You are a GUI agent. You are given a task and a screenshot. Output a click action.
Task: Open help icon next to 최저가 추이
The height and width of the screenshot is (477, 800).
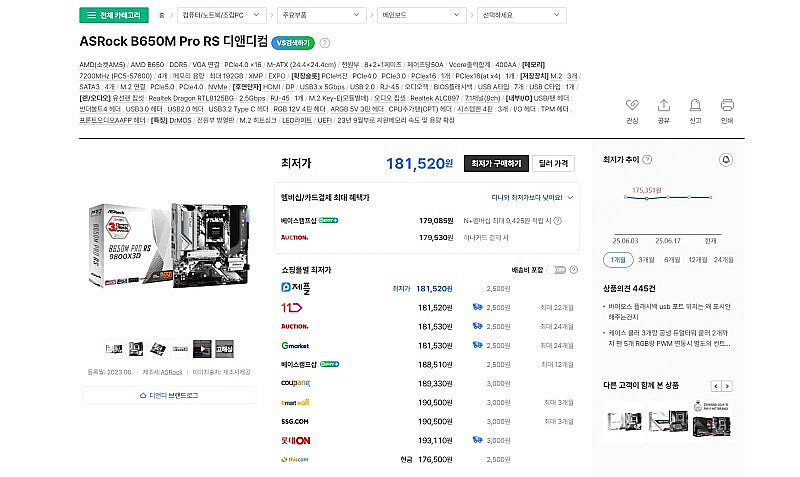[647, 160]
